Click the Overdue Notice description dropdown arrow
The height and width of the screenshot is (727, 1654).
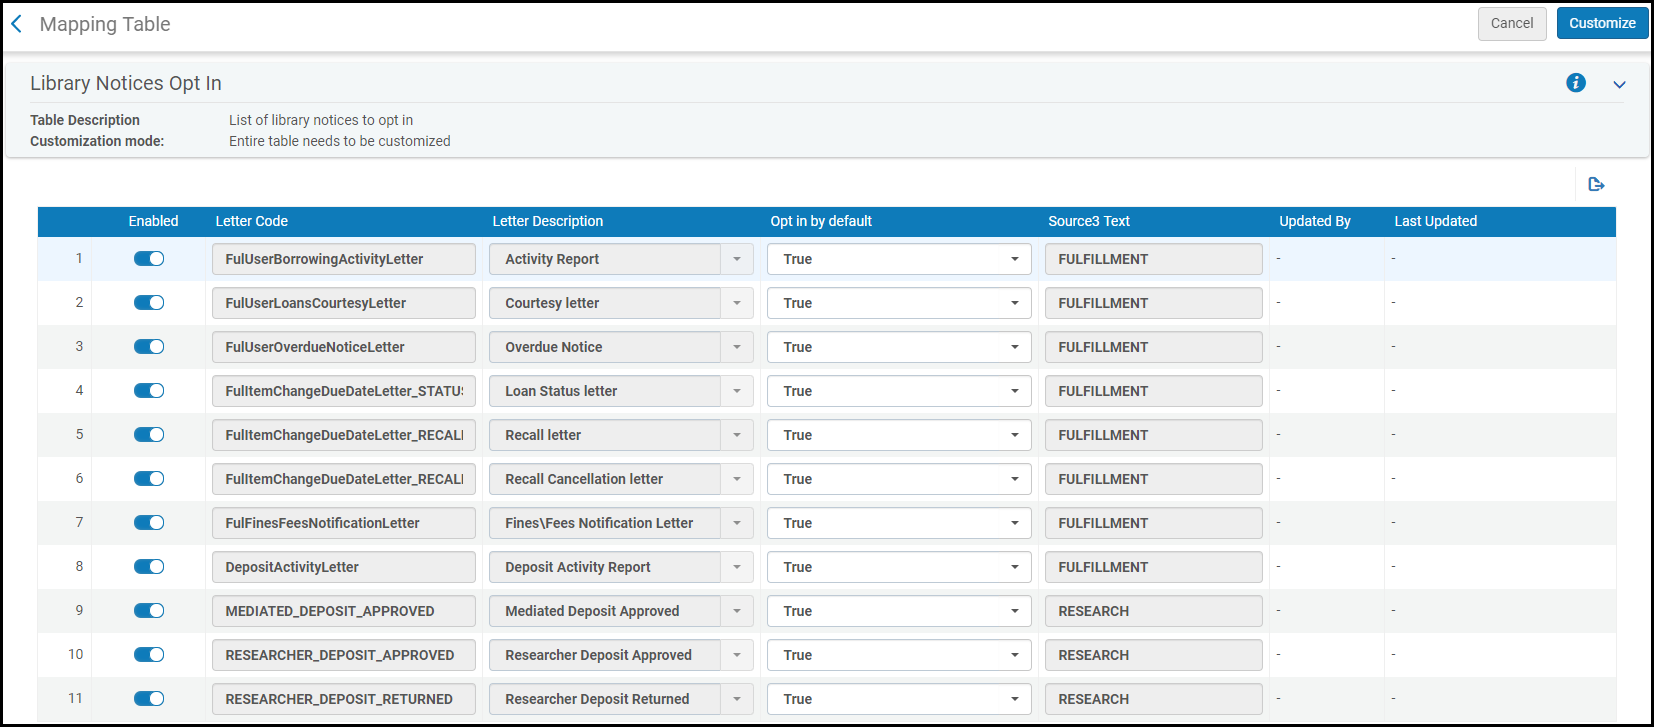(737, 347)
